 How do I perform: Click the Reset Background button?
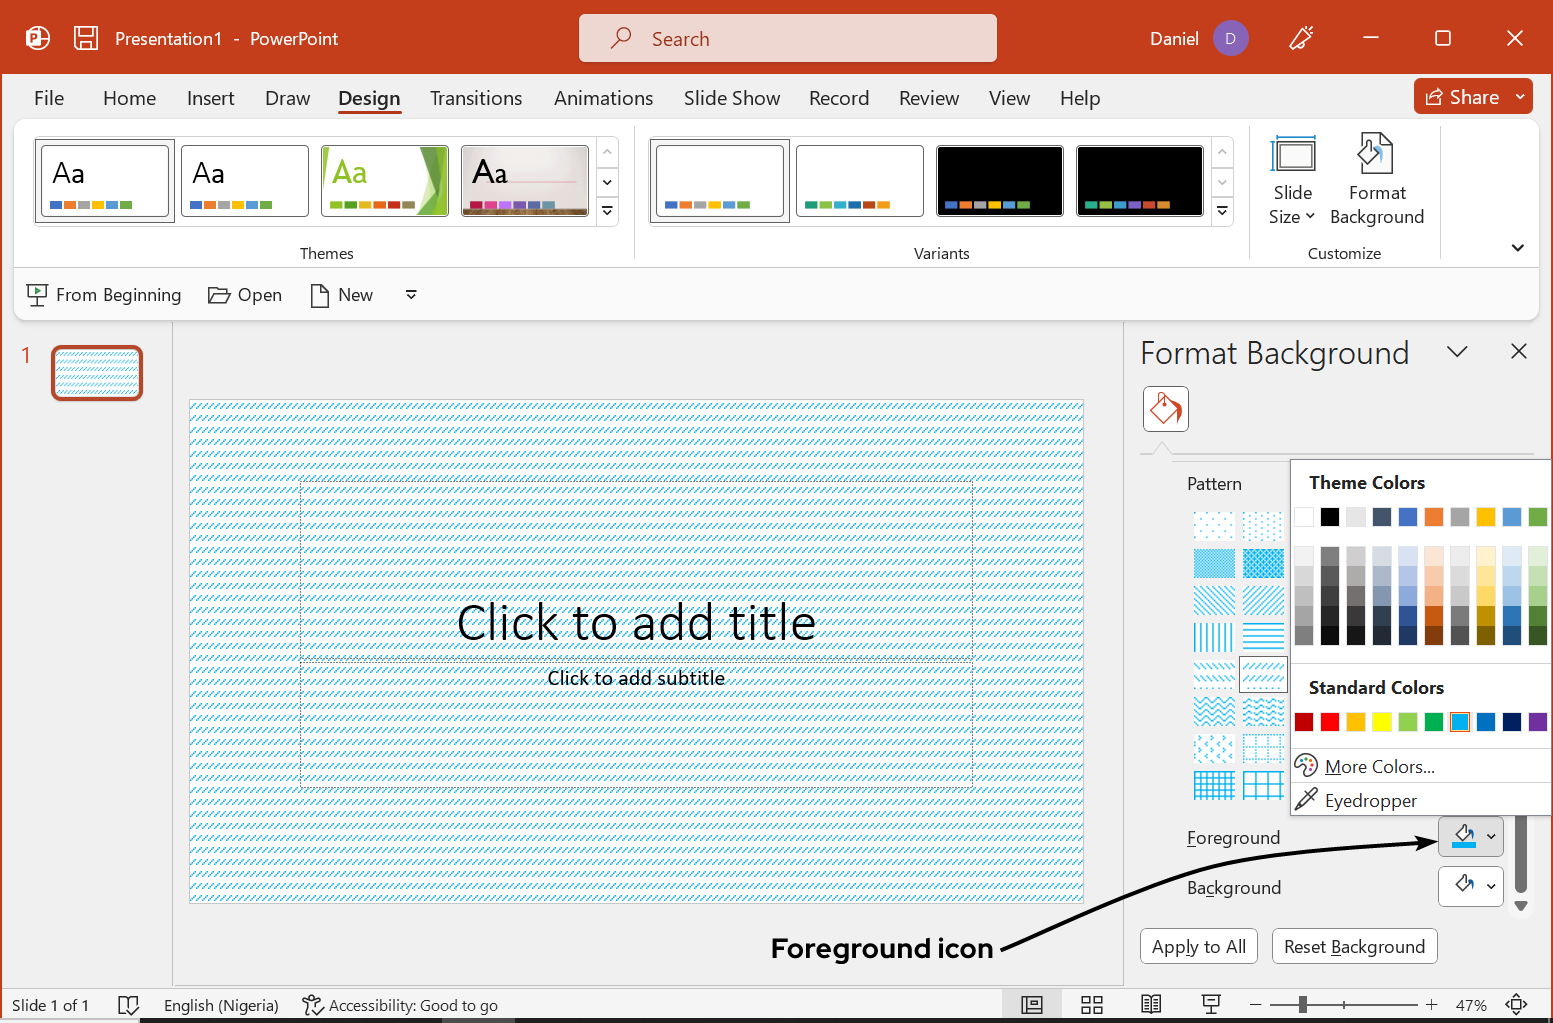point(1354,946)
